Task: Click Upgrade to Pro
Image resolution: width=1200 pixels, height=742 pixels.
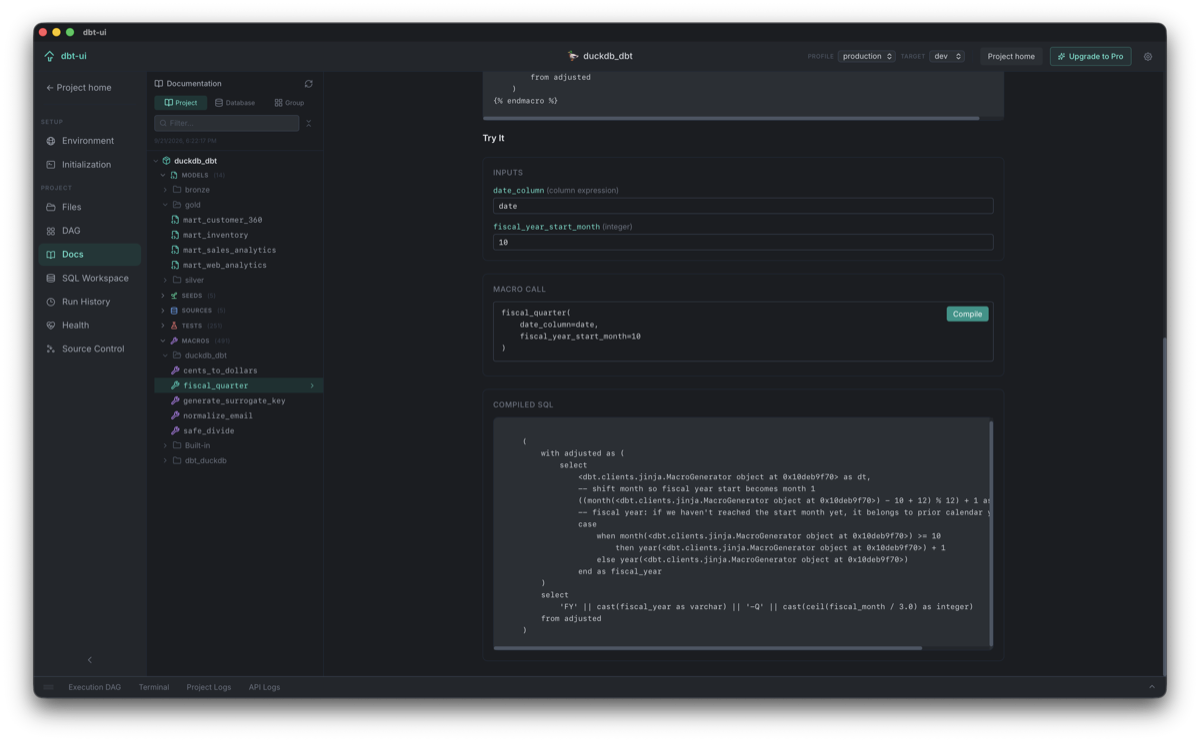Action: [x=1090, y=57]
